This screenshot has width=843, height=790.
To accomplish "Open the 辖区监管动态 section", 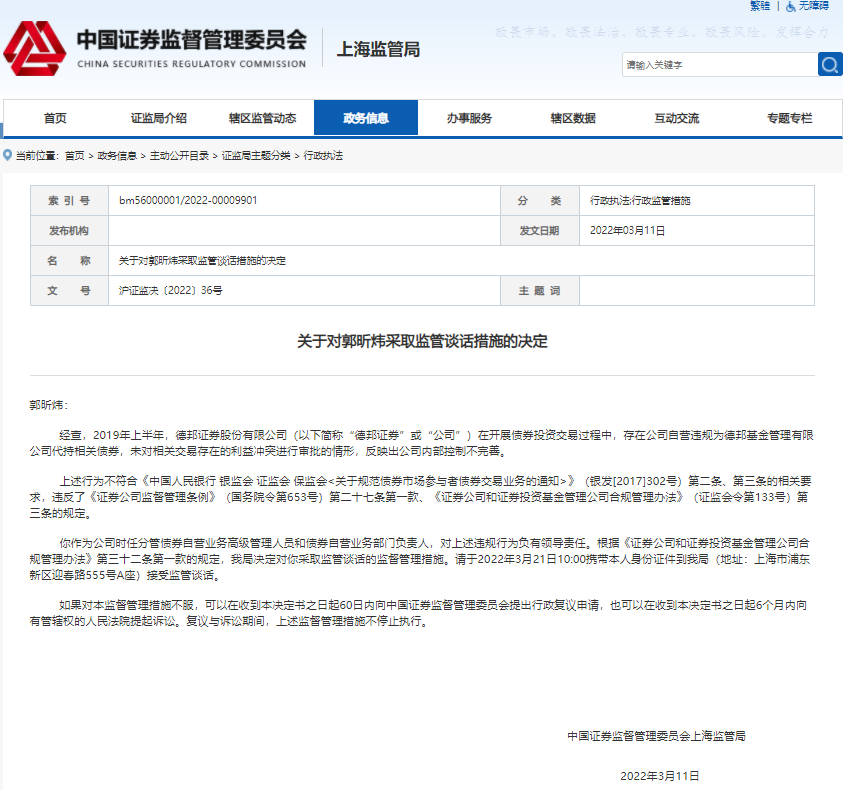I will 260,117.
